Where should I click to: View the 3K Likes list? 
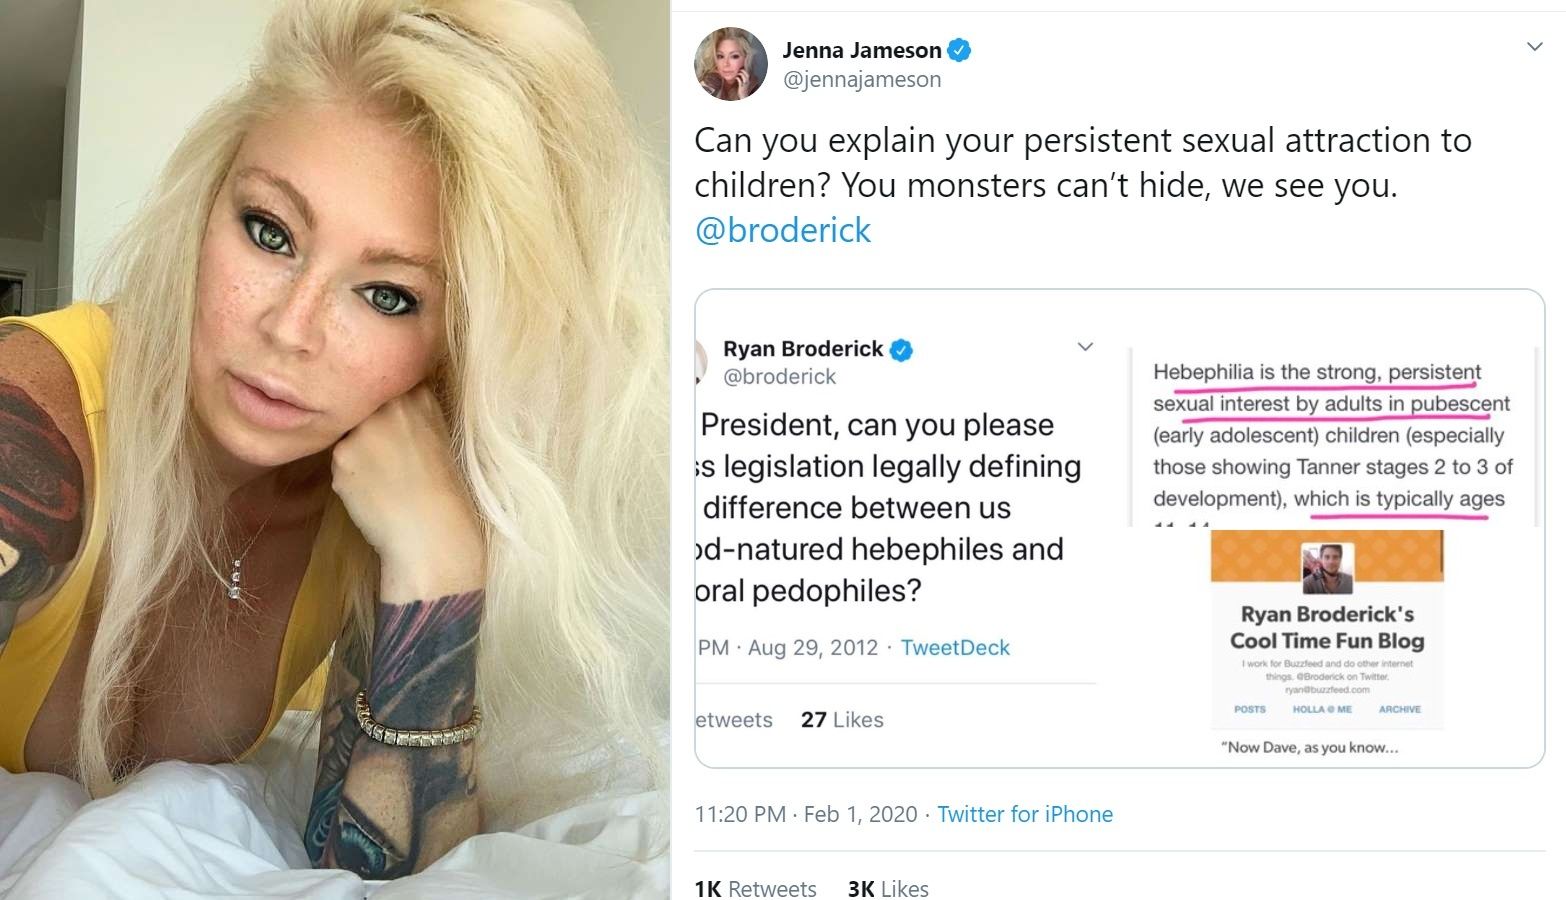[888, 888]
